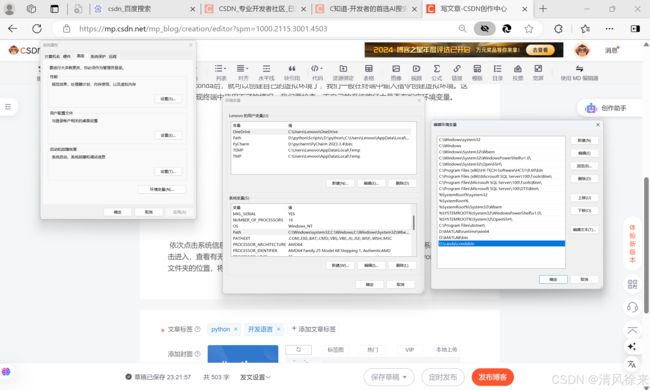
Task: Open the favorites list icon
Action: click(x=585, y=29)
